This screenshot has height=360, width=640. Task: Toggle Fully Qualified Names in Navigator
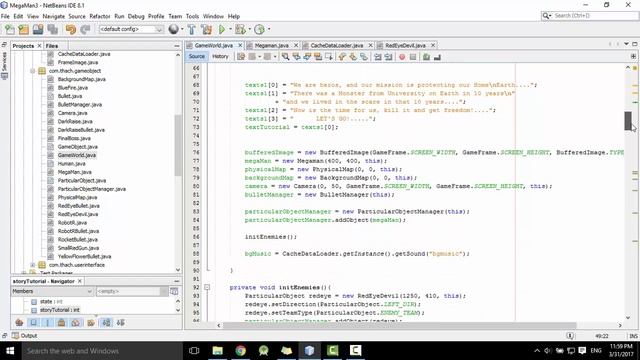[x=91, y=322]
